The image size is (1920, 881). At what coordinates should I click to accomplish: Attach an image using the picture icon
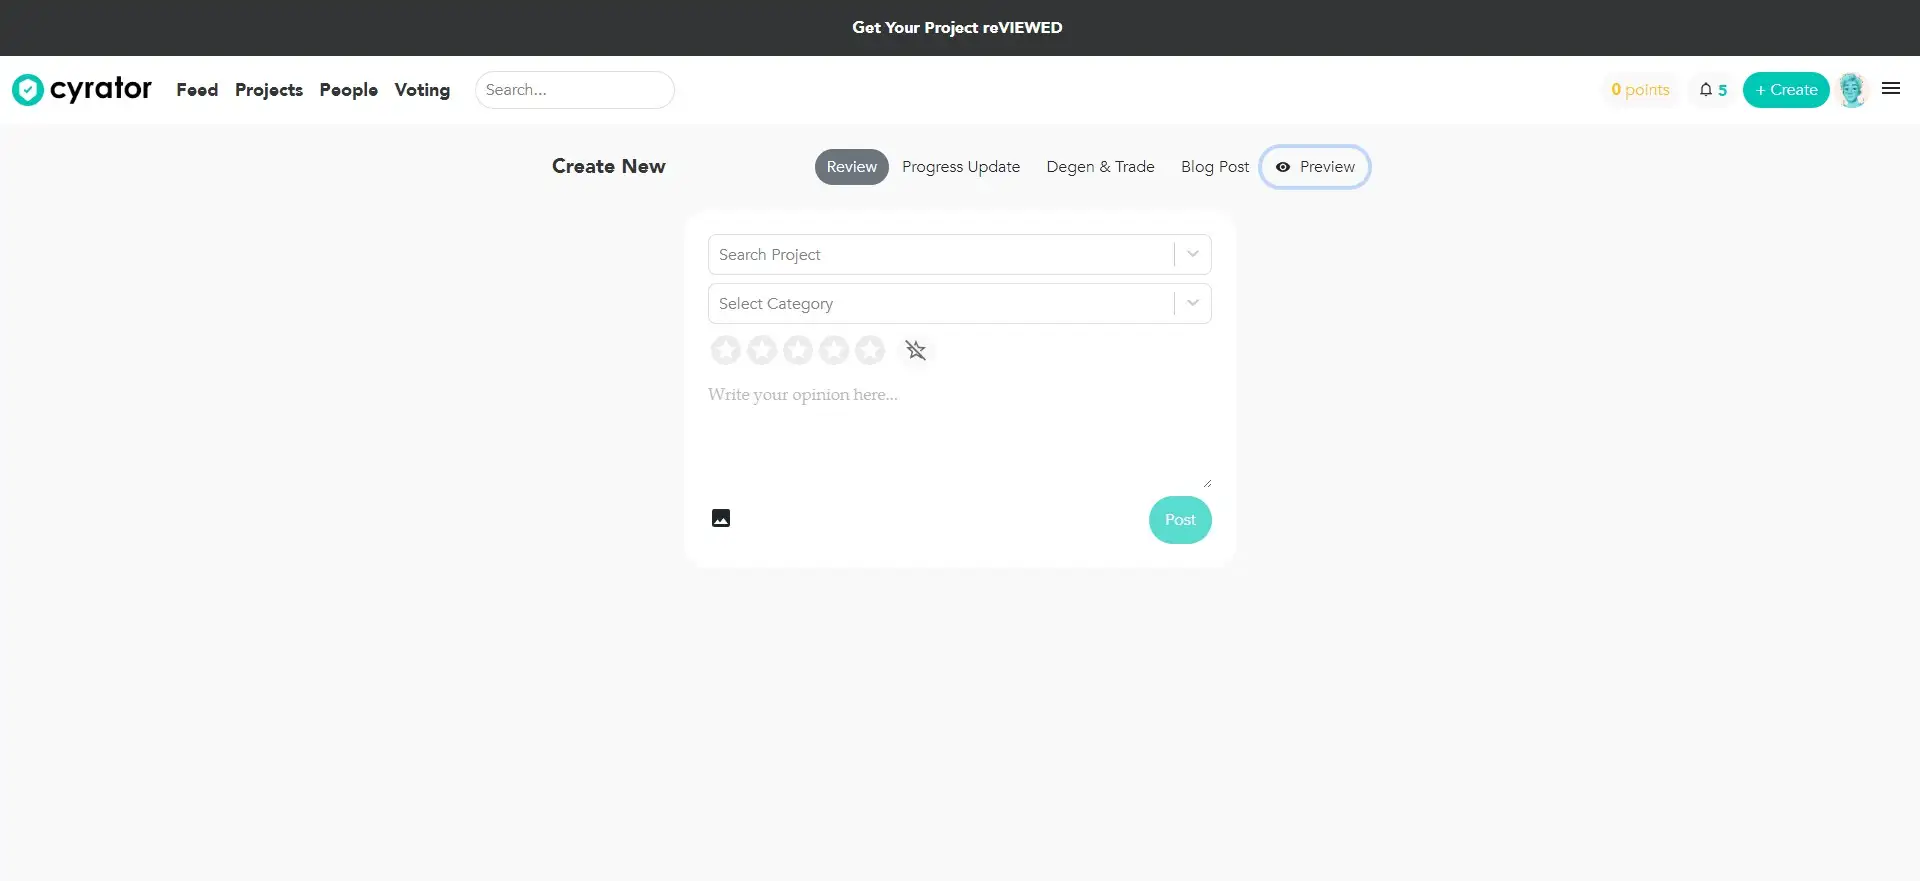click(x=721, y=518)
